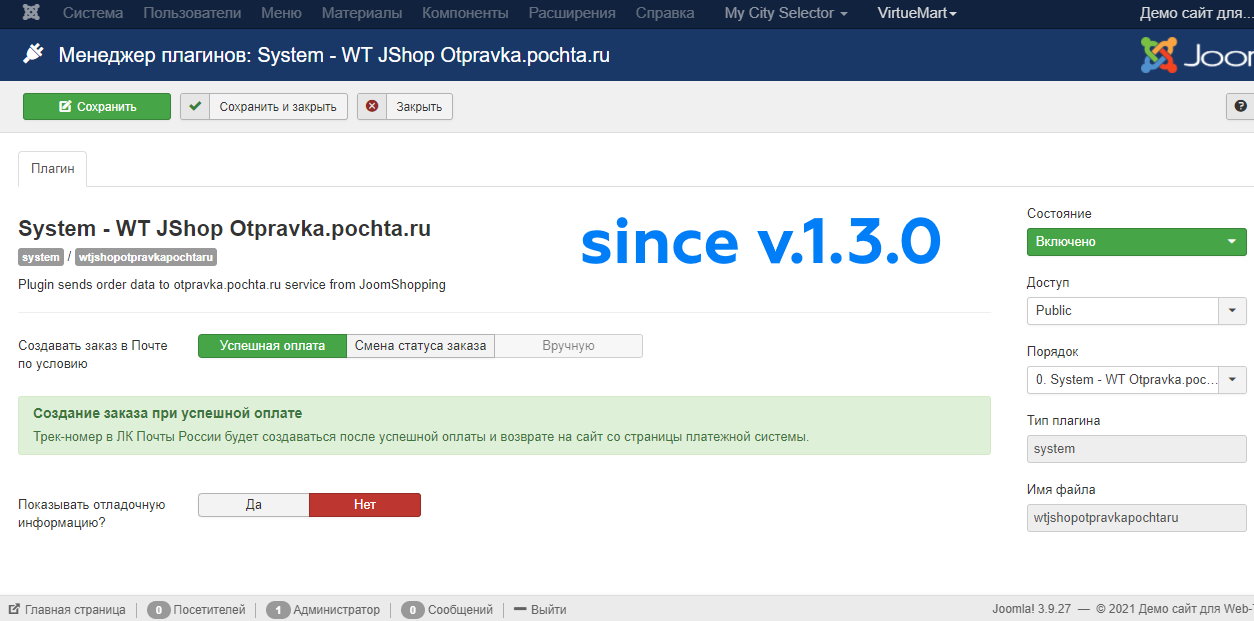Click the green checkmark icon on Save & Close
Image resolution: width=1254 pixels, height=621 pixels.
coord(195,107)
